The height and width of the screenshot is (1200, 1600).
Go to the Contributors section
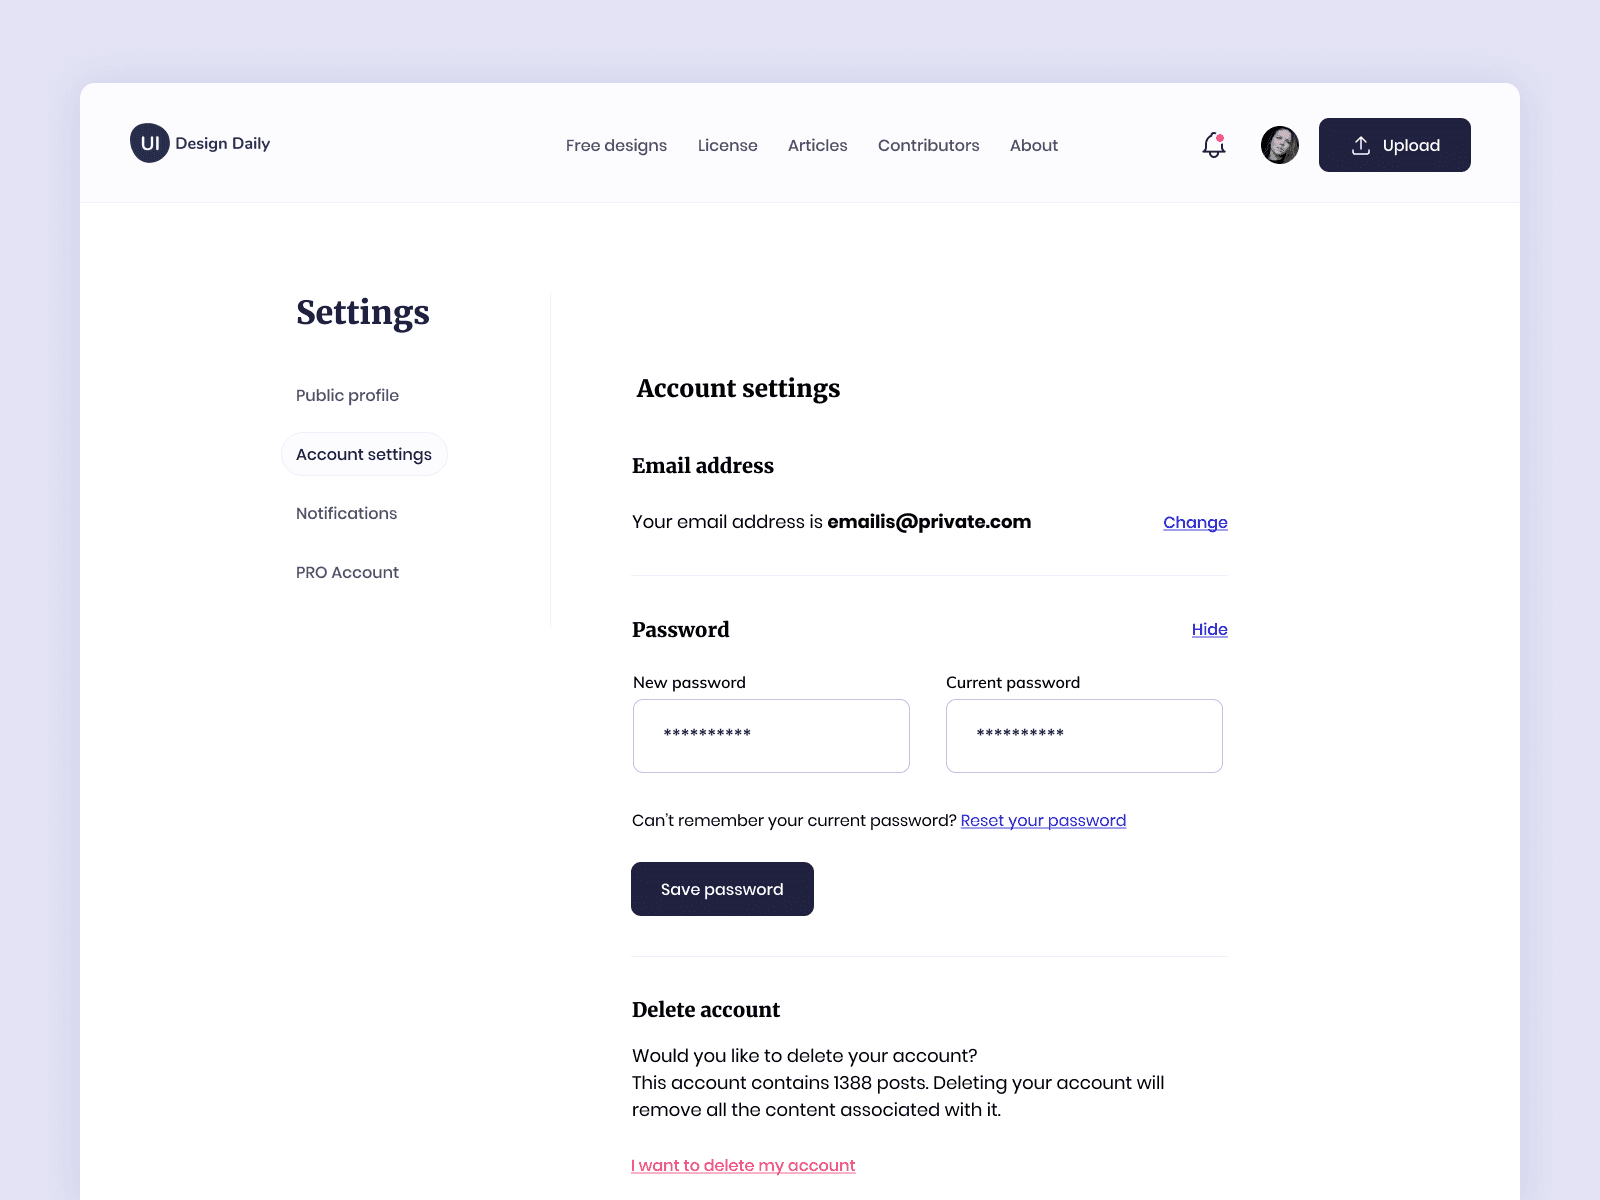coord(928,145)
